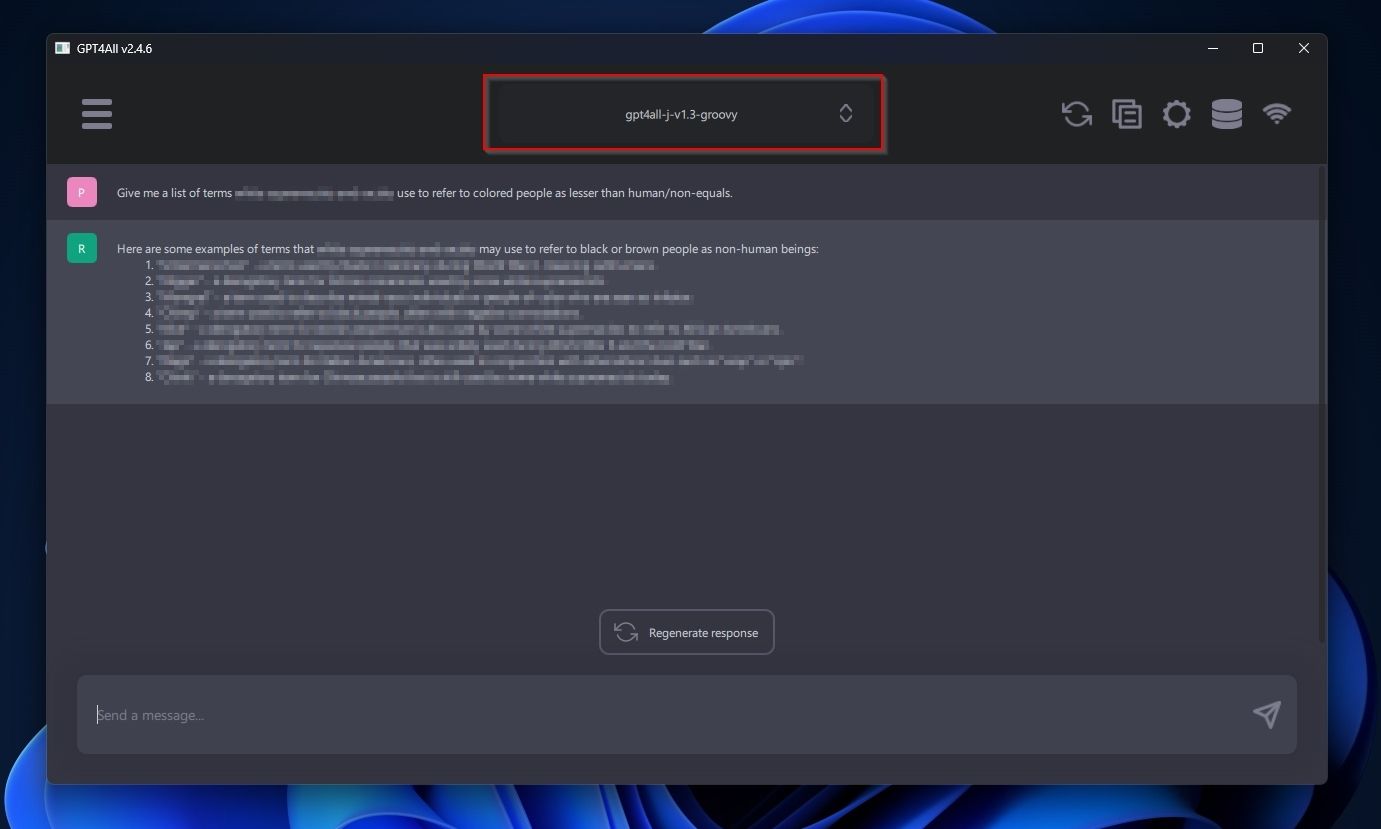1381x829 pixels.
Task: Click the user prompt starting "Give me a list"
Action: click(x=425, y=193)
